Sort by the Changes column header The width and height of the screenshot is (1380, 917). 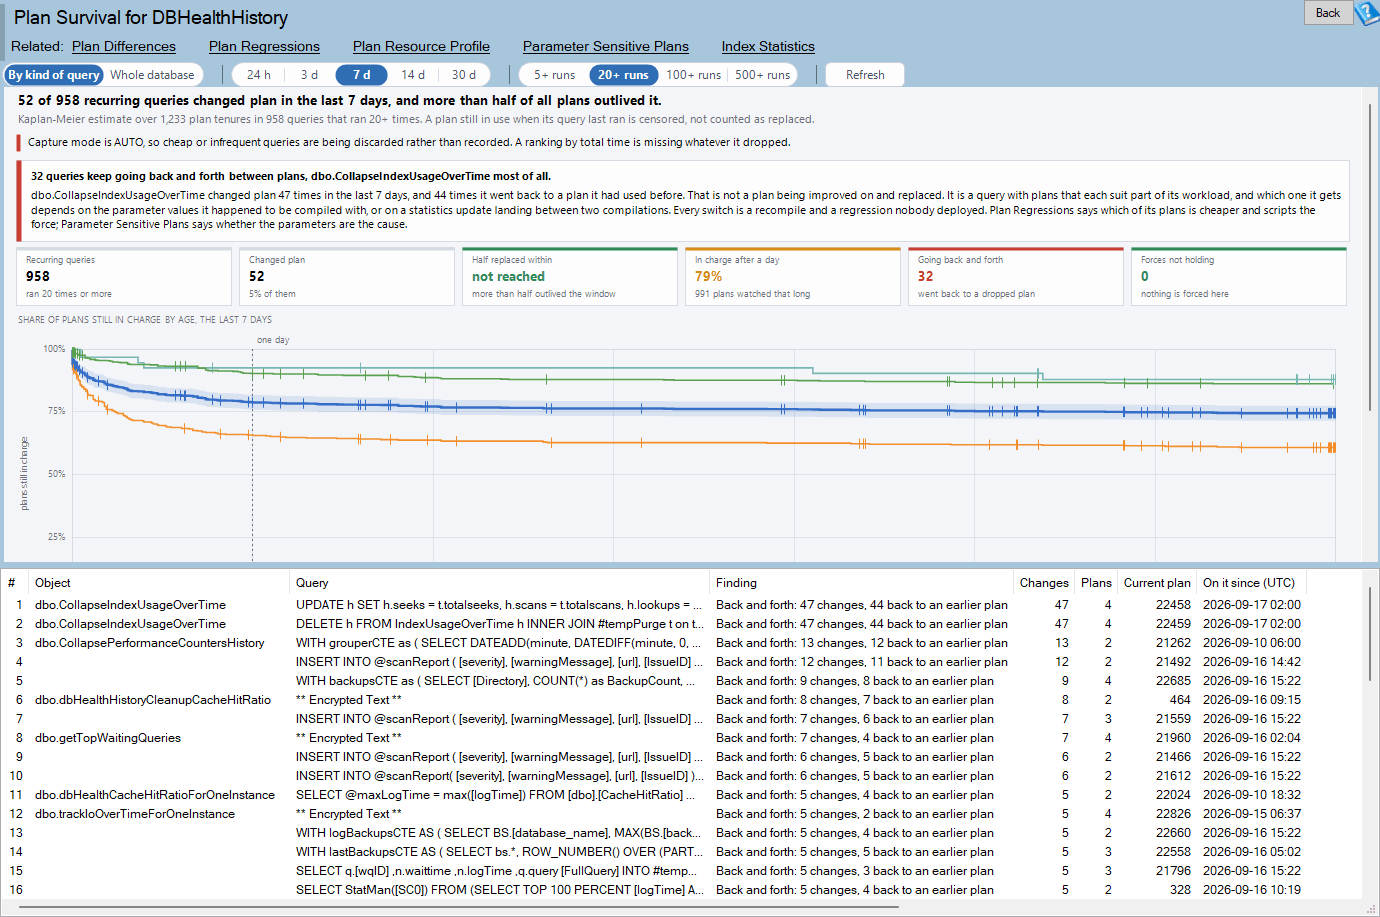(x=1044, y=583)
